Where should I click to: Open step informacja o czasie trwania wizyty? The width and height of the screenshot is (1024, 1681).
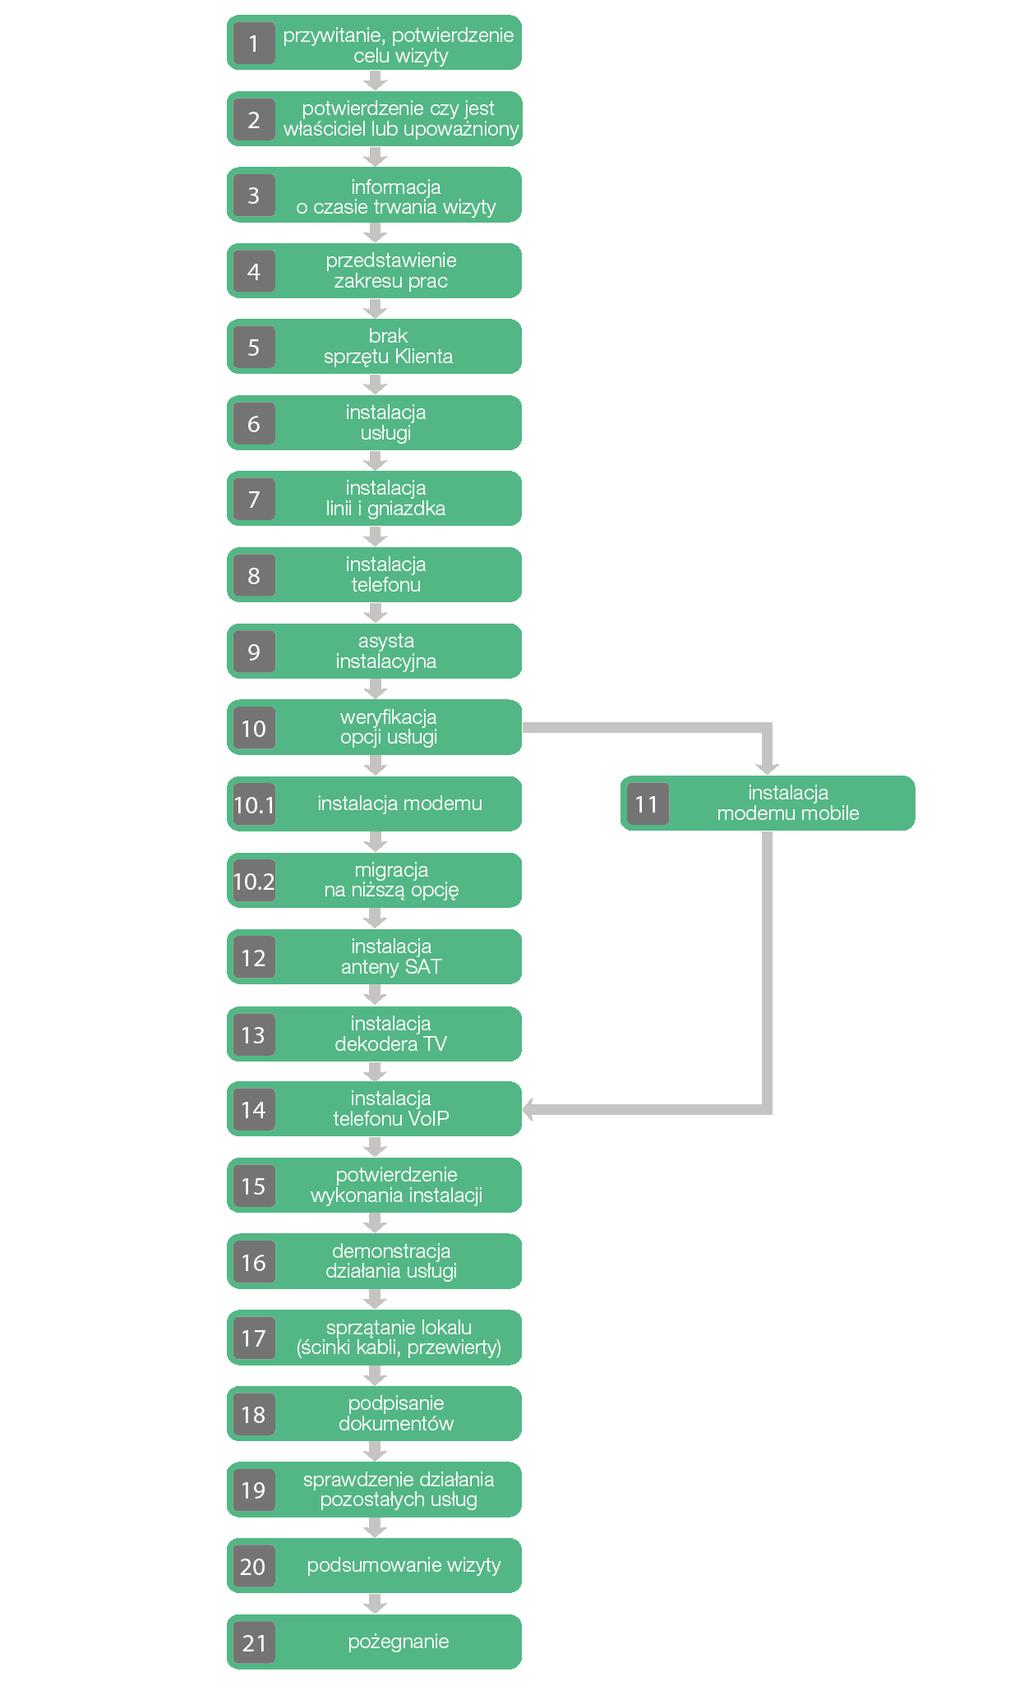click(x=374, y=195)
